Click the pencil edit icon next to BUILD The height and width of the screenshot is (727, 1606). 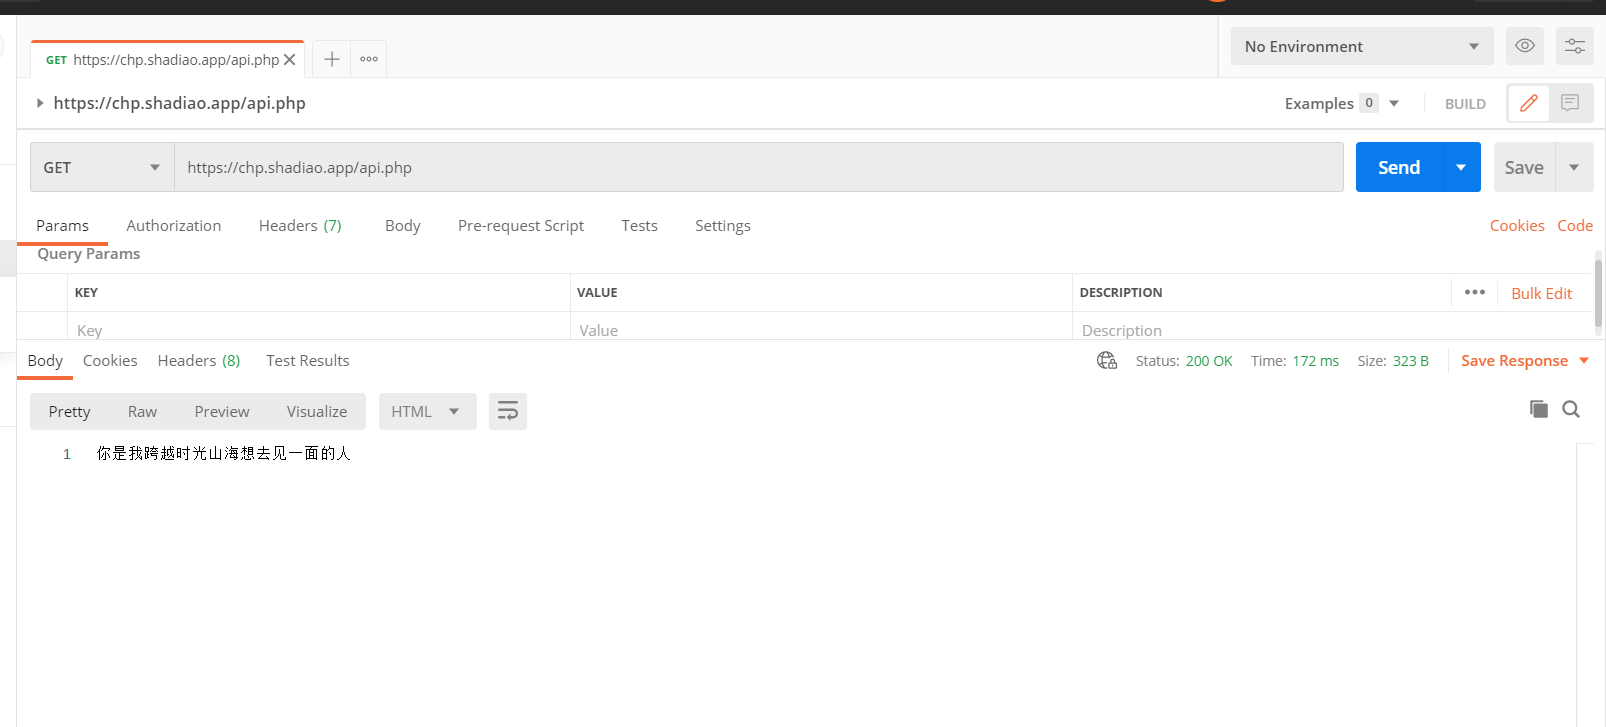point(1529,103)
